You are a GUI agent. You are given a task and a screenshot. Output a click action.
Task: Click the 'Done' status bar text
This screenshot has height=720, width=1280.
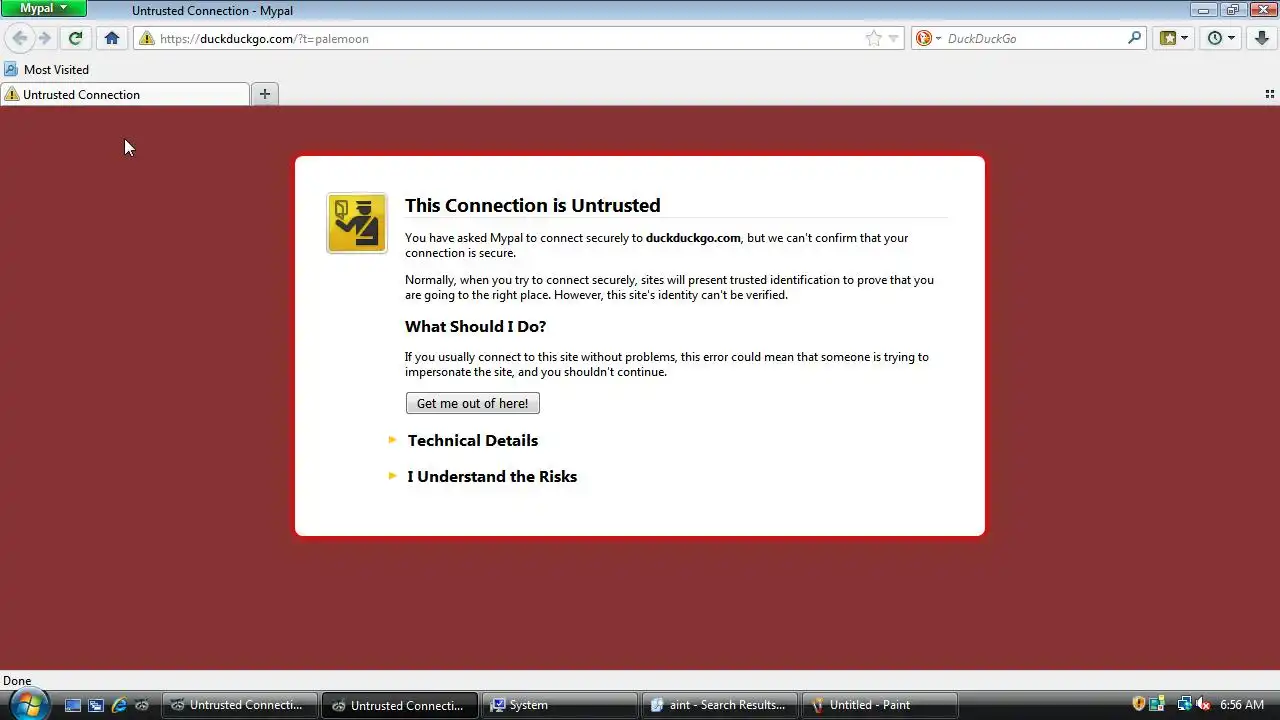[x=17, y=681]
